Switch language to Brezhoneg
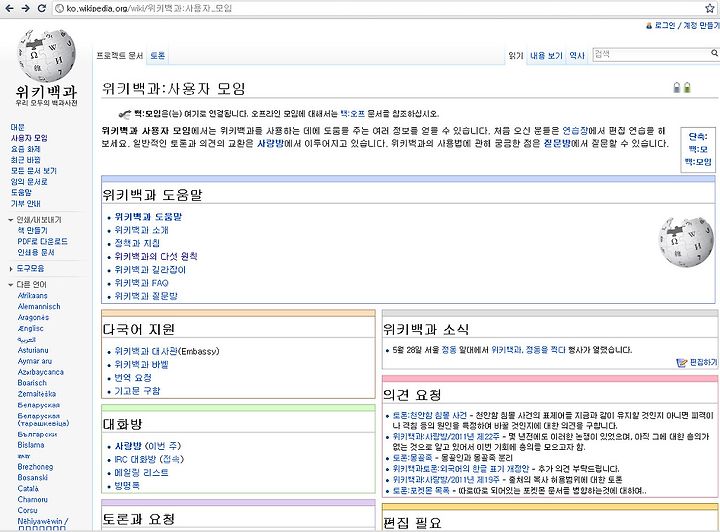 (x=35, y=467)
